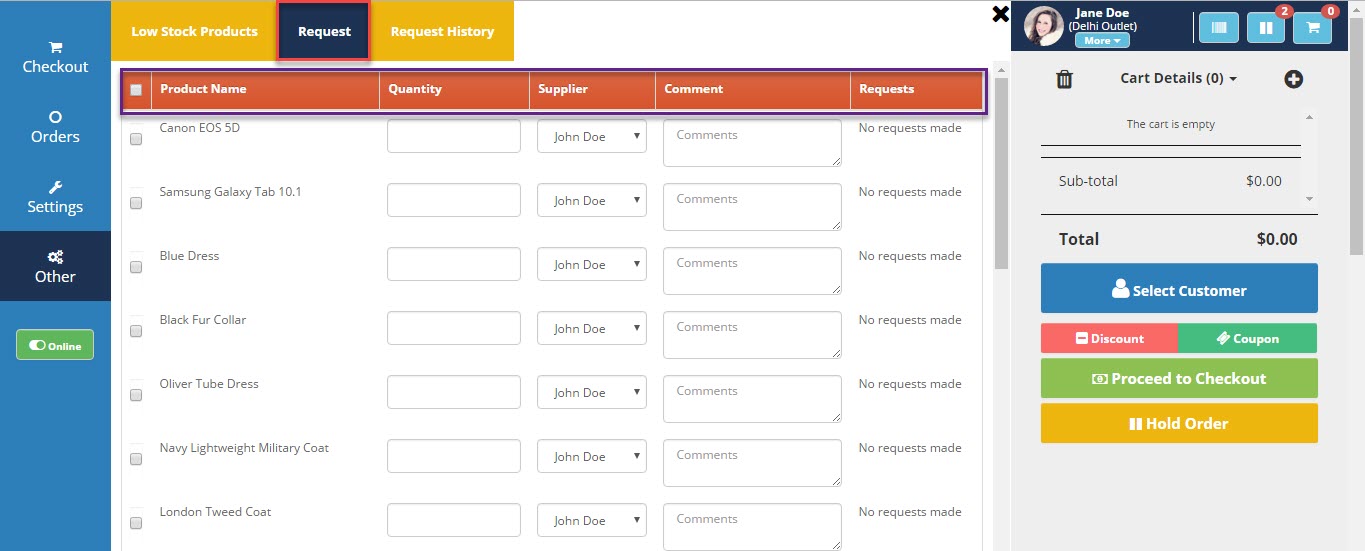Toggle the Online status switch
This screenshot has height=551, width=1365.
tap(55, 345)
